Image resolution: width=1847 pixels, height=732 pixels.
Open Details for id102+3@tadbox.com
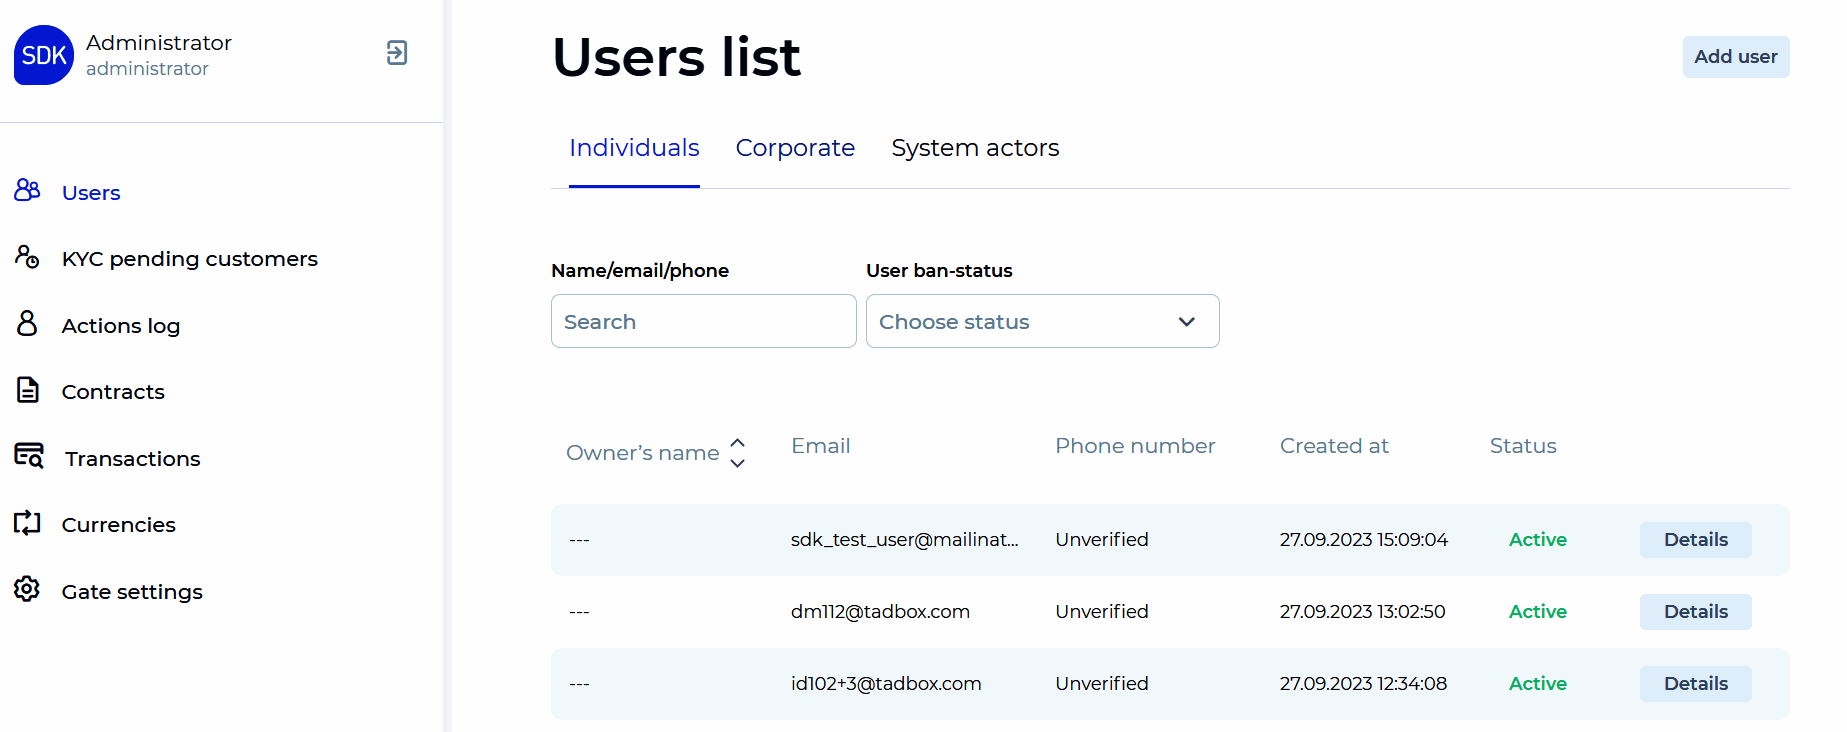tap(1695, 683)
